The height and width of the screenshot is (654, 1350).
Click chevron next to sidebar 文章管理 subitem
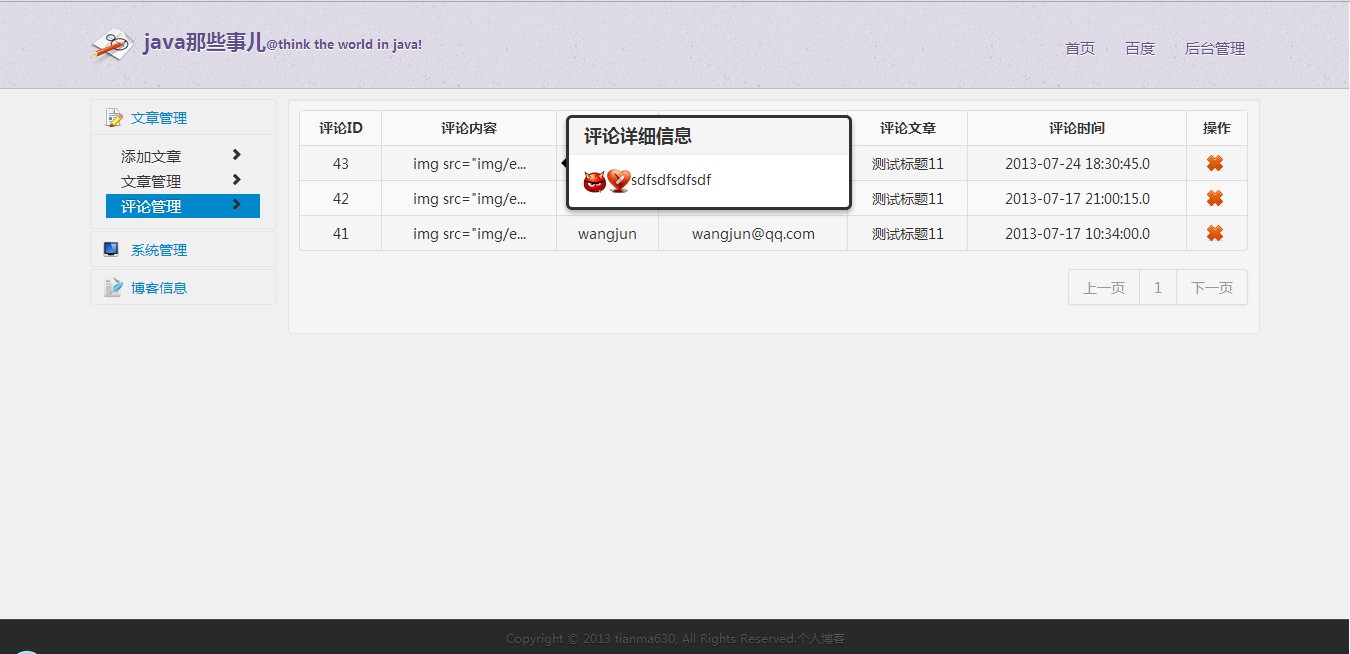(x=236, y=180)
